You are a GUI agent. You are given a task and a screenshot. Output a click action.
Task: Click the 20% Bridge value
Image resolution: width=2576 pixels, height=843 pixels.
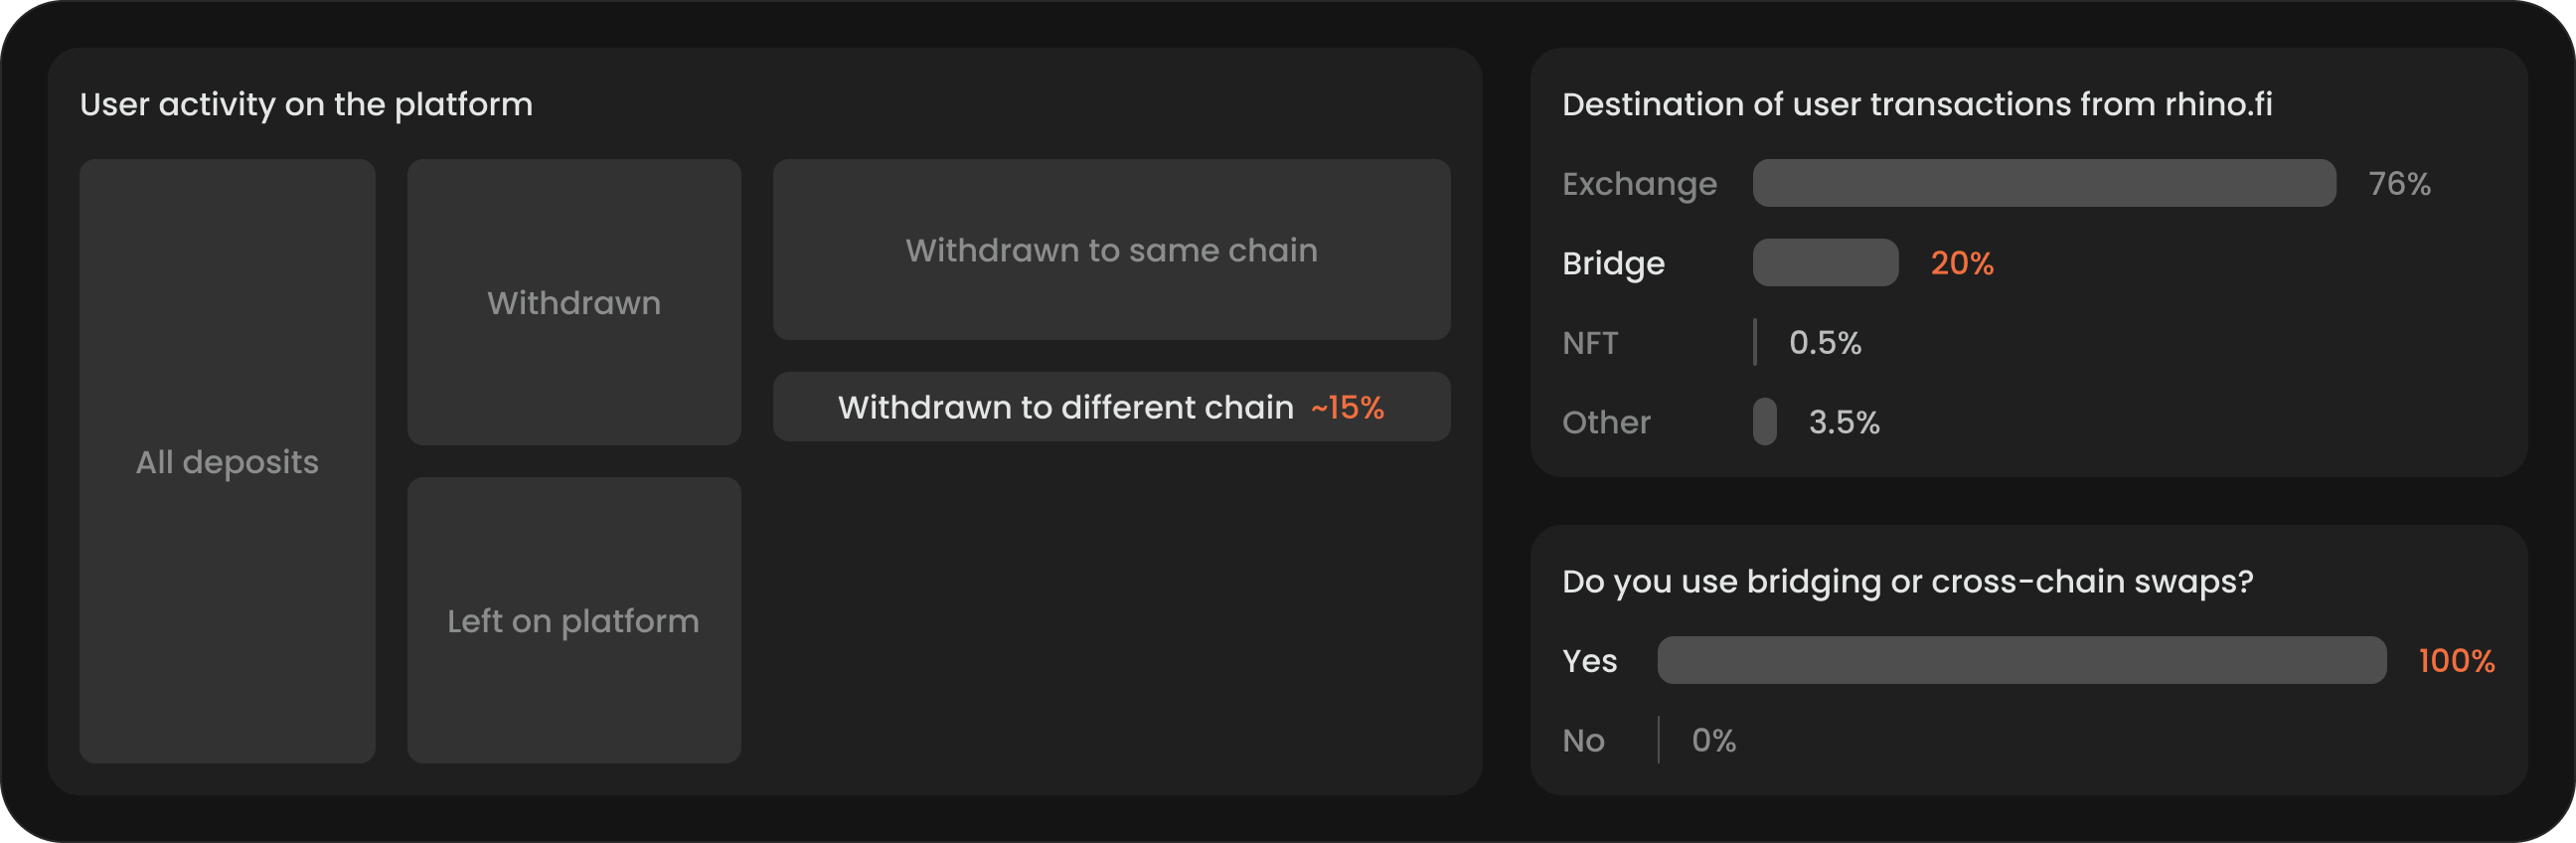(x=1961, y=263)
